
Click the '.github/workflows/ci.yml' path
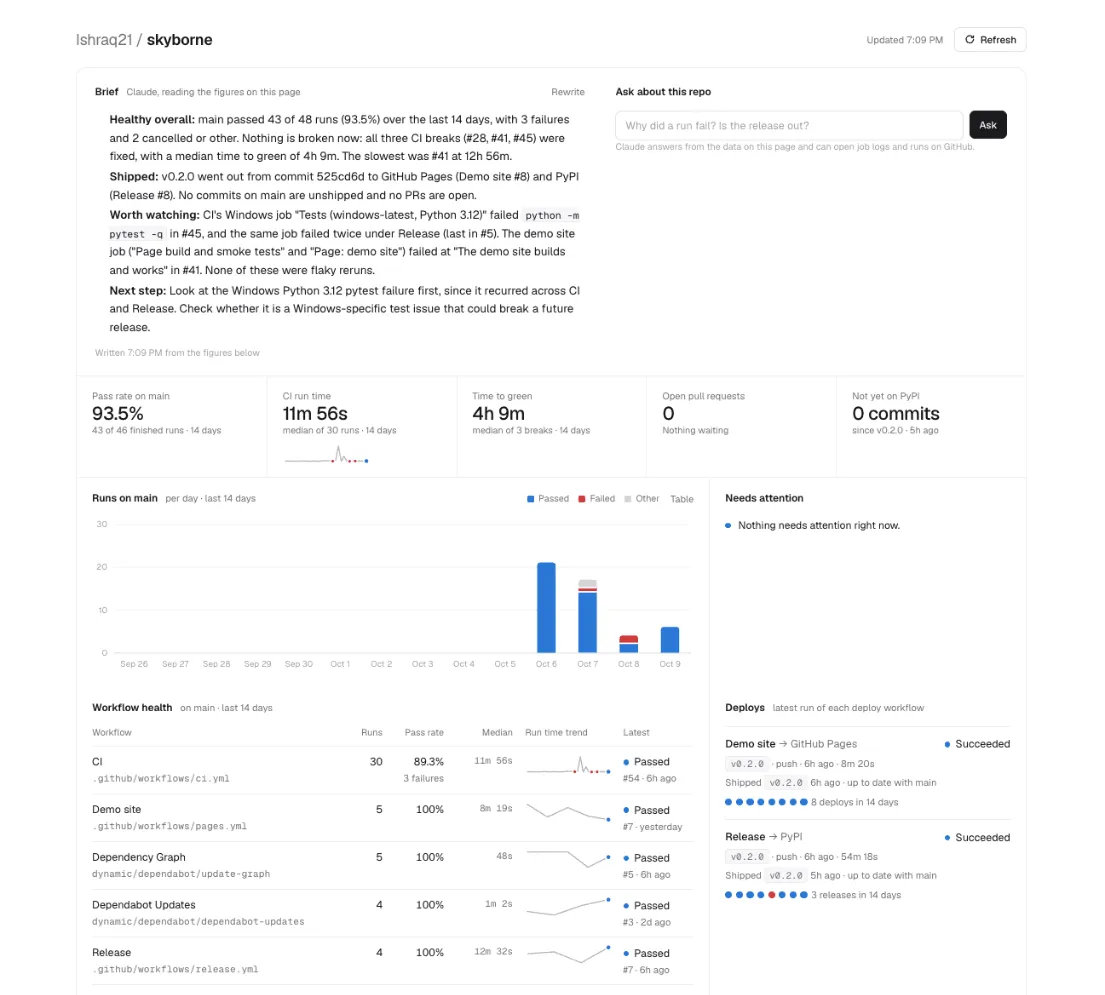[161, 779]
